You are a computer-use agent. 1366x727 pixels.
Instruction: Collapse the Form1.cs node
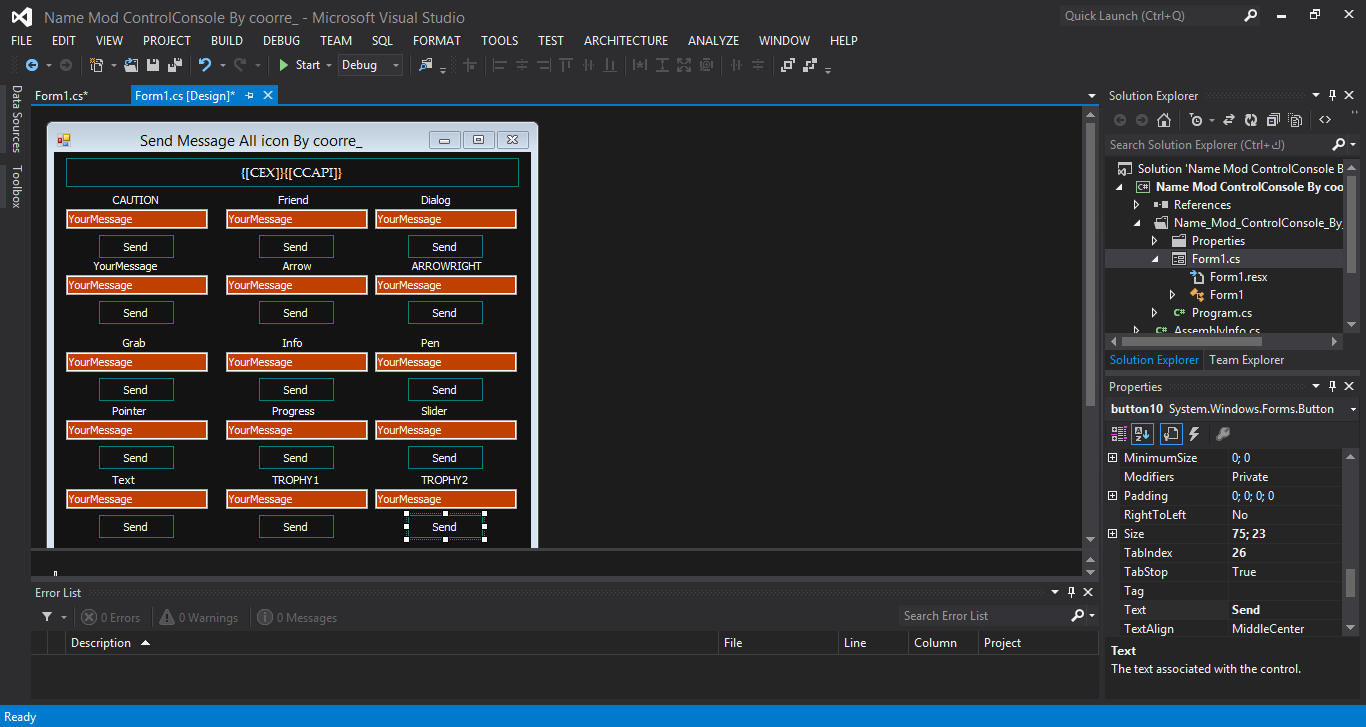(x=1155, y=259)
